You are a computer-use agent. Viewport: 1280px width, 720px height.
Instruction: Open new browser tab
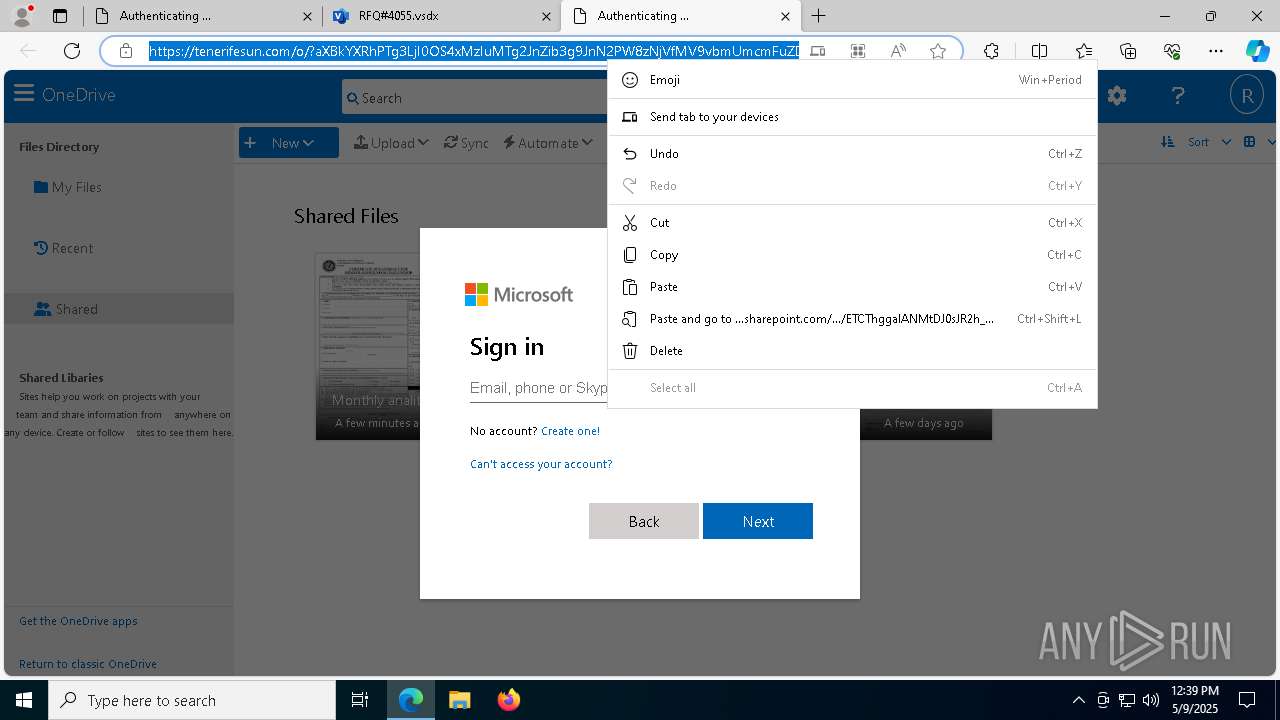(x=819, y=16)
